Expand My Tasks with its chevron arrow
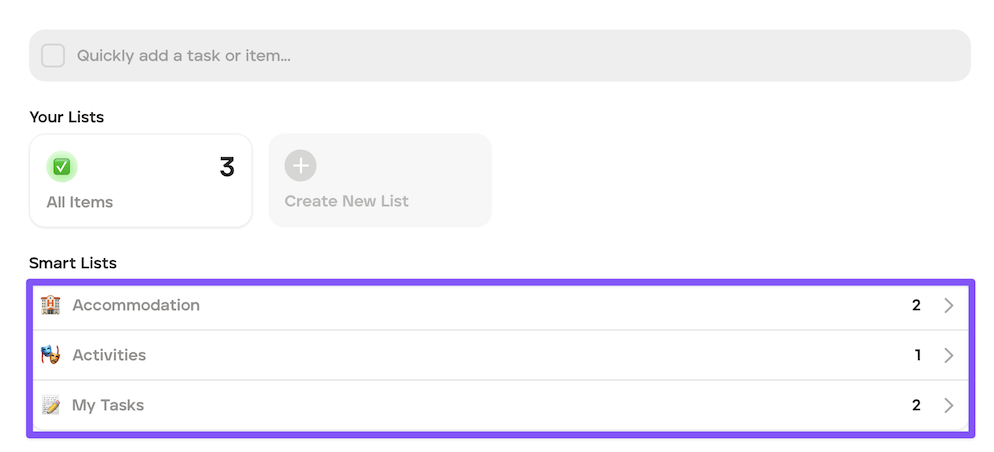The image size is (994, 452). tap(948, 406)
